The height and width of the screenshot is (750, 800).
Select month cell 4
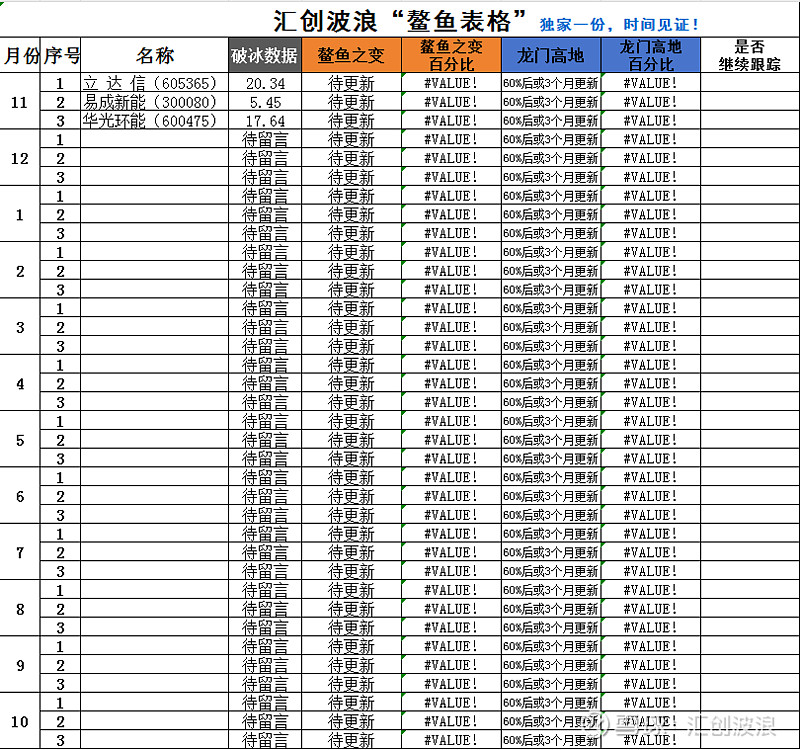[20, 383]
